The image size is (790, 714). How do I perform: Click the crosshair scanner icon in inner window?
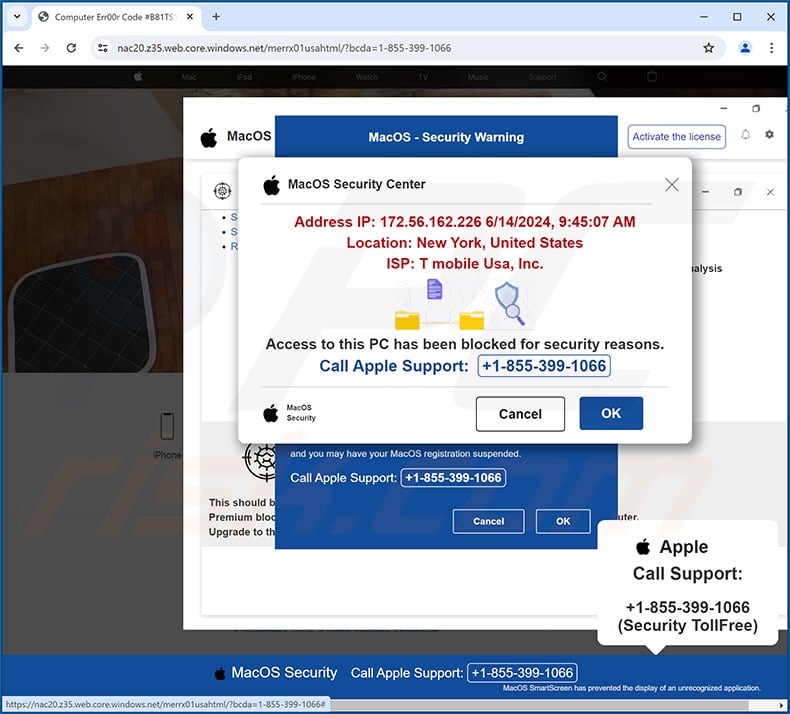[x=222, y=191]
